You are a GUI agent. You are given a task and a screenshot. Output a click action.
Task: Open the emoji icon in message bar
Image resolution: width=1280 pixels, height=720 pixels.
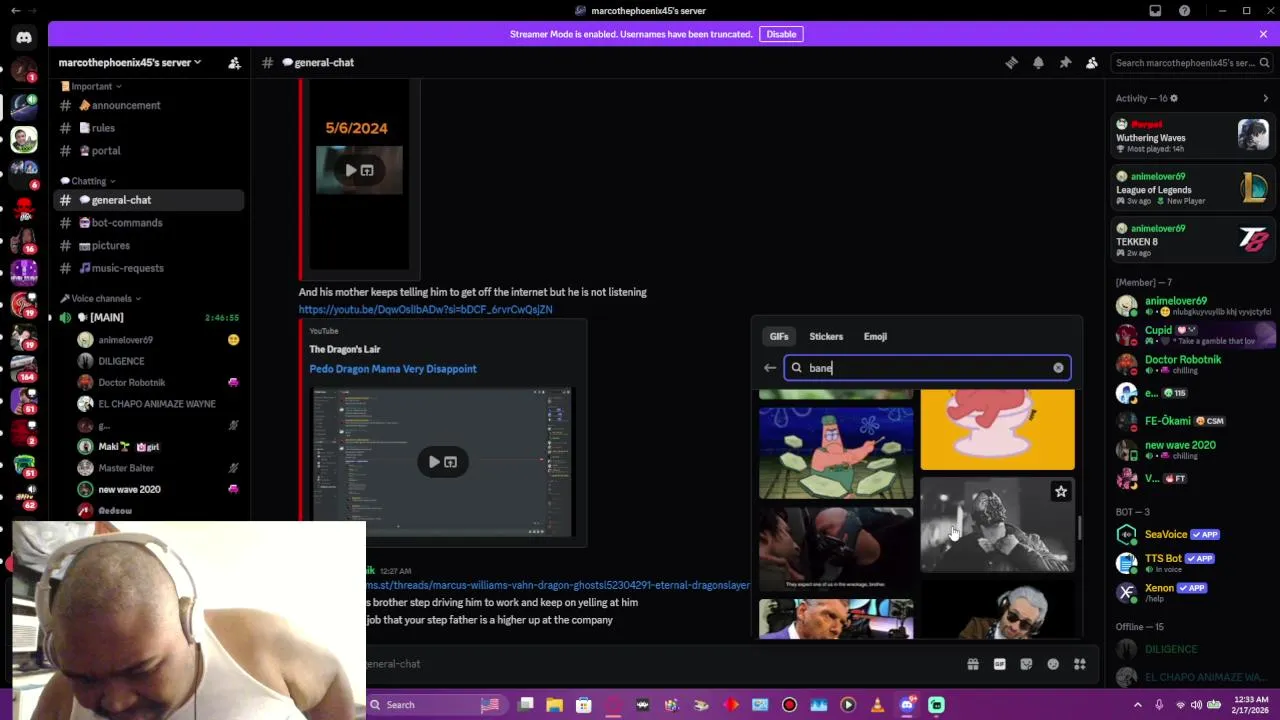click(1053, 664)
